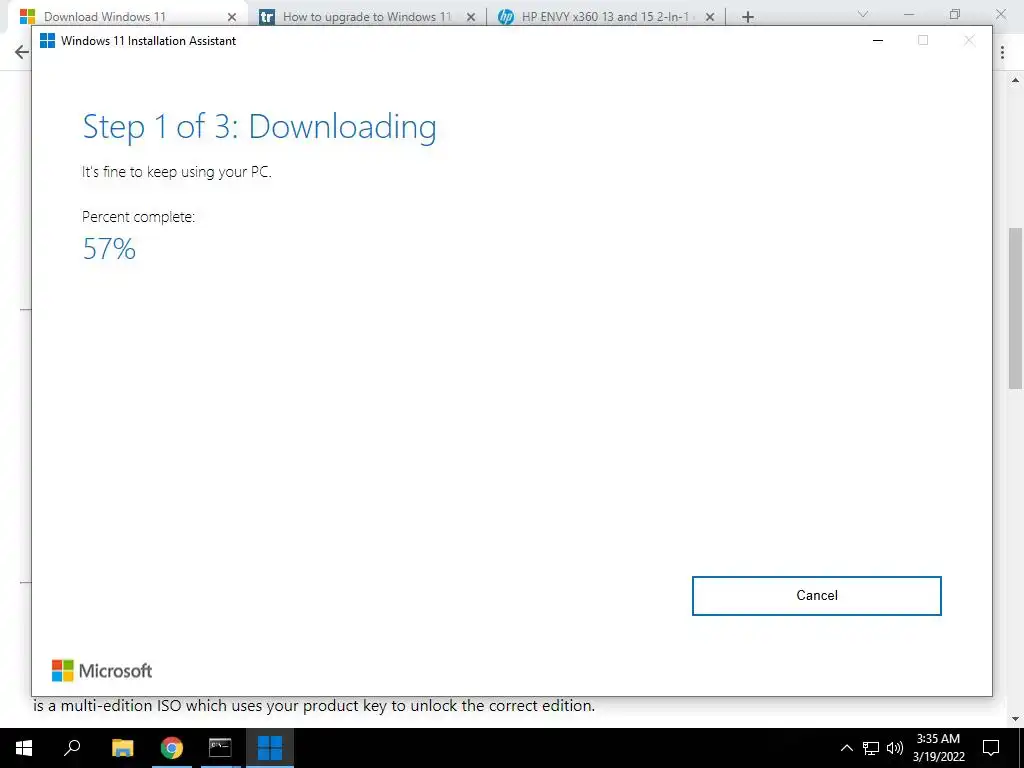Open taskbar search
The image size is (1024, 768).
[x=72, y=748]
